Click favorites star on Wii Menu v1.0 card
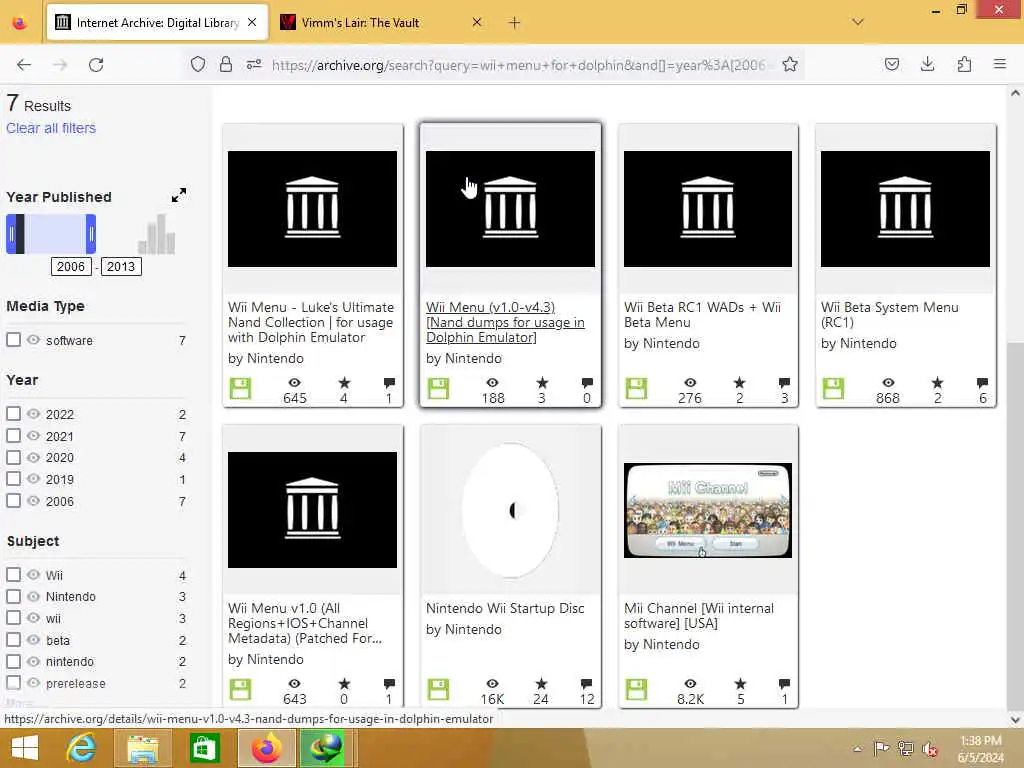1024x768 pixels. (x=344, y=684)
